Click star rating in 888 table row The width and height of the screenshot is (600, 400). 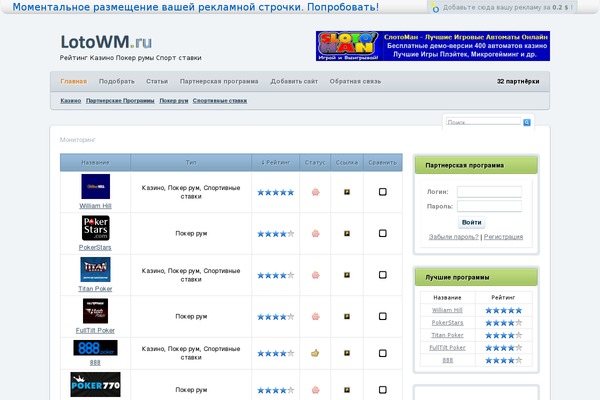276,353
